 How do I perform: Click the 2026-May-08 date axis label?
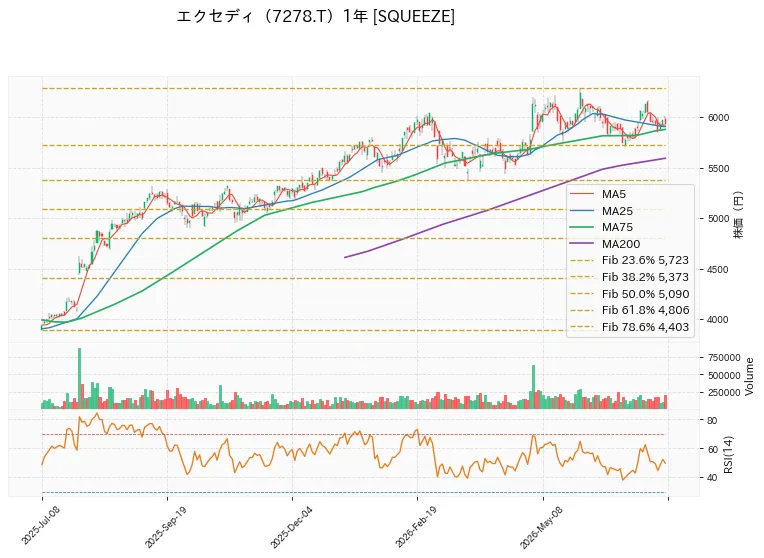coord(538,526)
